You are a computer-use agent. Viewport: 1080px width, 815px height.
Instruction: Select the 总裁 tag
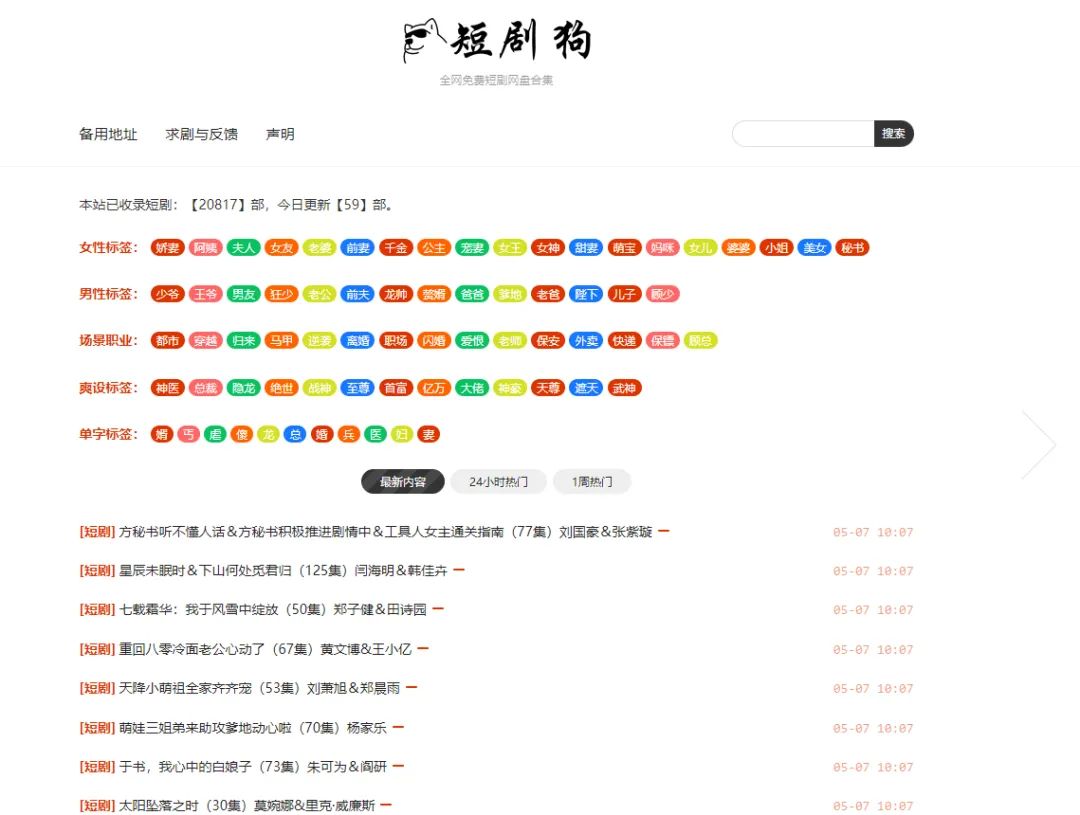click(x=204, y=387)
